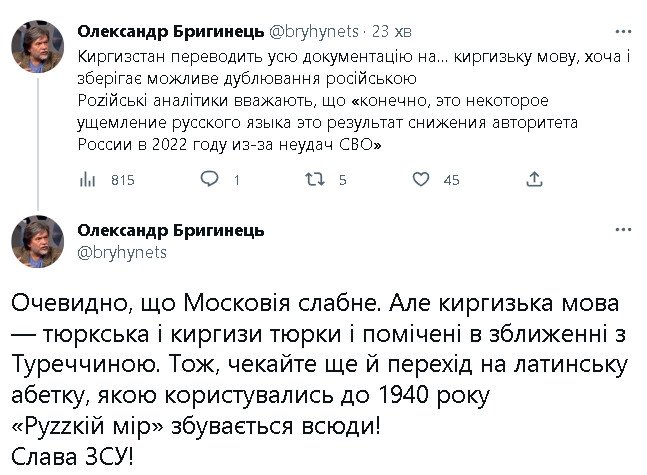The height and width of the screenshot is (475, 647).
Task: Like the tweet with heart icon
Action: [x=421, y=180]
